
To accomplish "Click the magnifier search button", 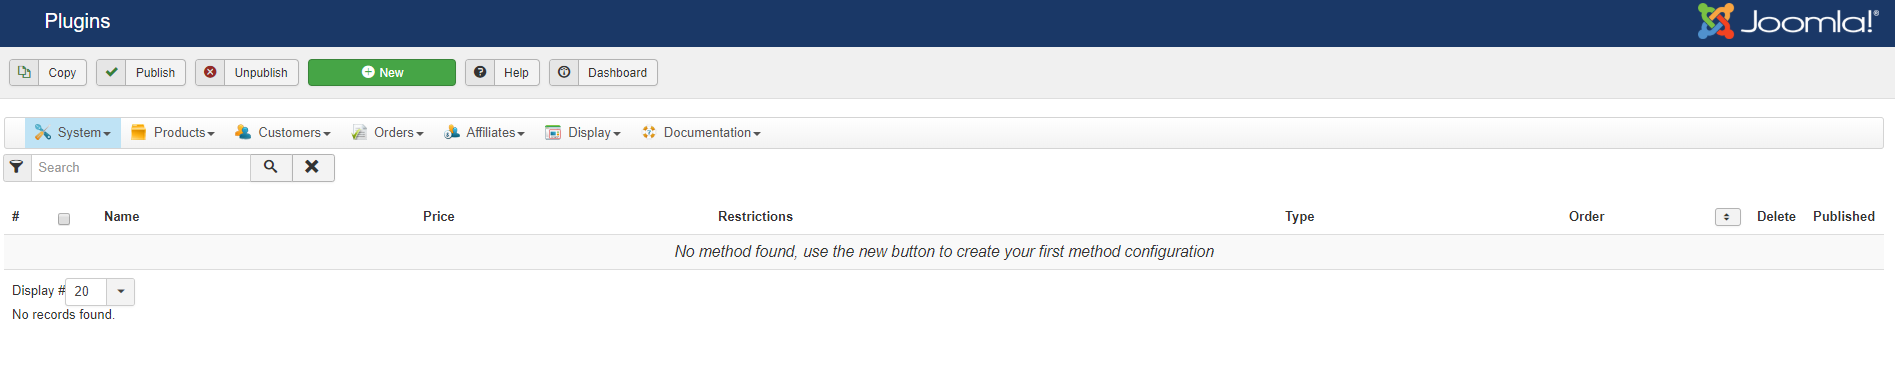I will click(271, 167).
